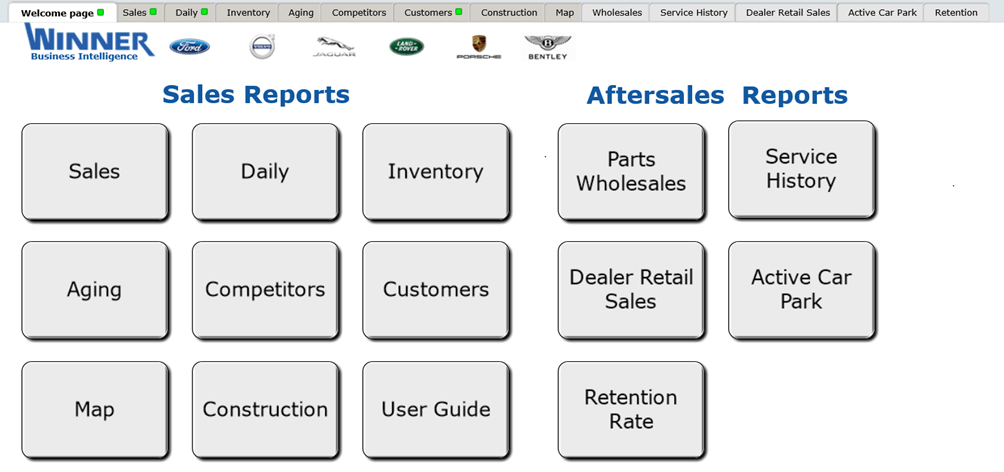Open the Wholesales tab

[616, 13]
